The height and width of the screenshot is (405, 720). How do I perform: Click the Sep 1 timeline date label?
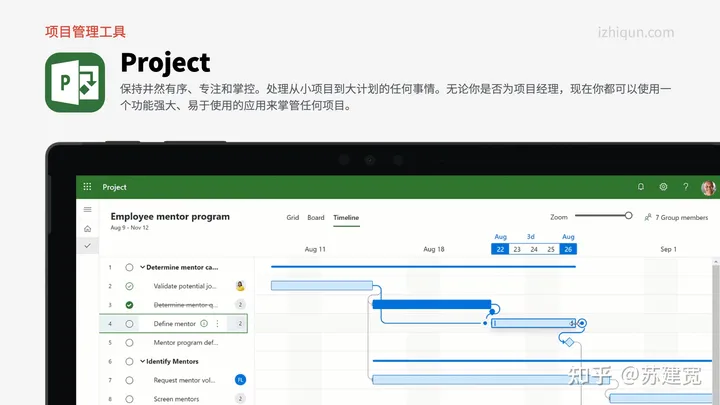(x=668, y=249)
